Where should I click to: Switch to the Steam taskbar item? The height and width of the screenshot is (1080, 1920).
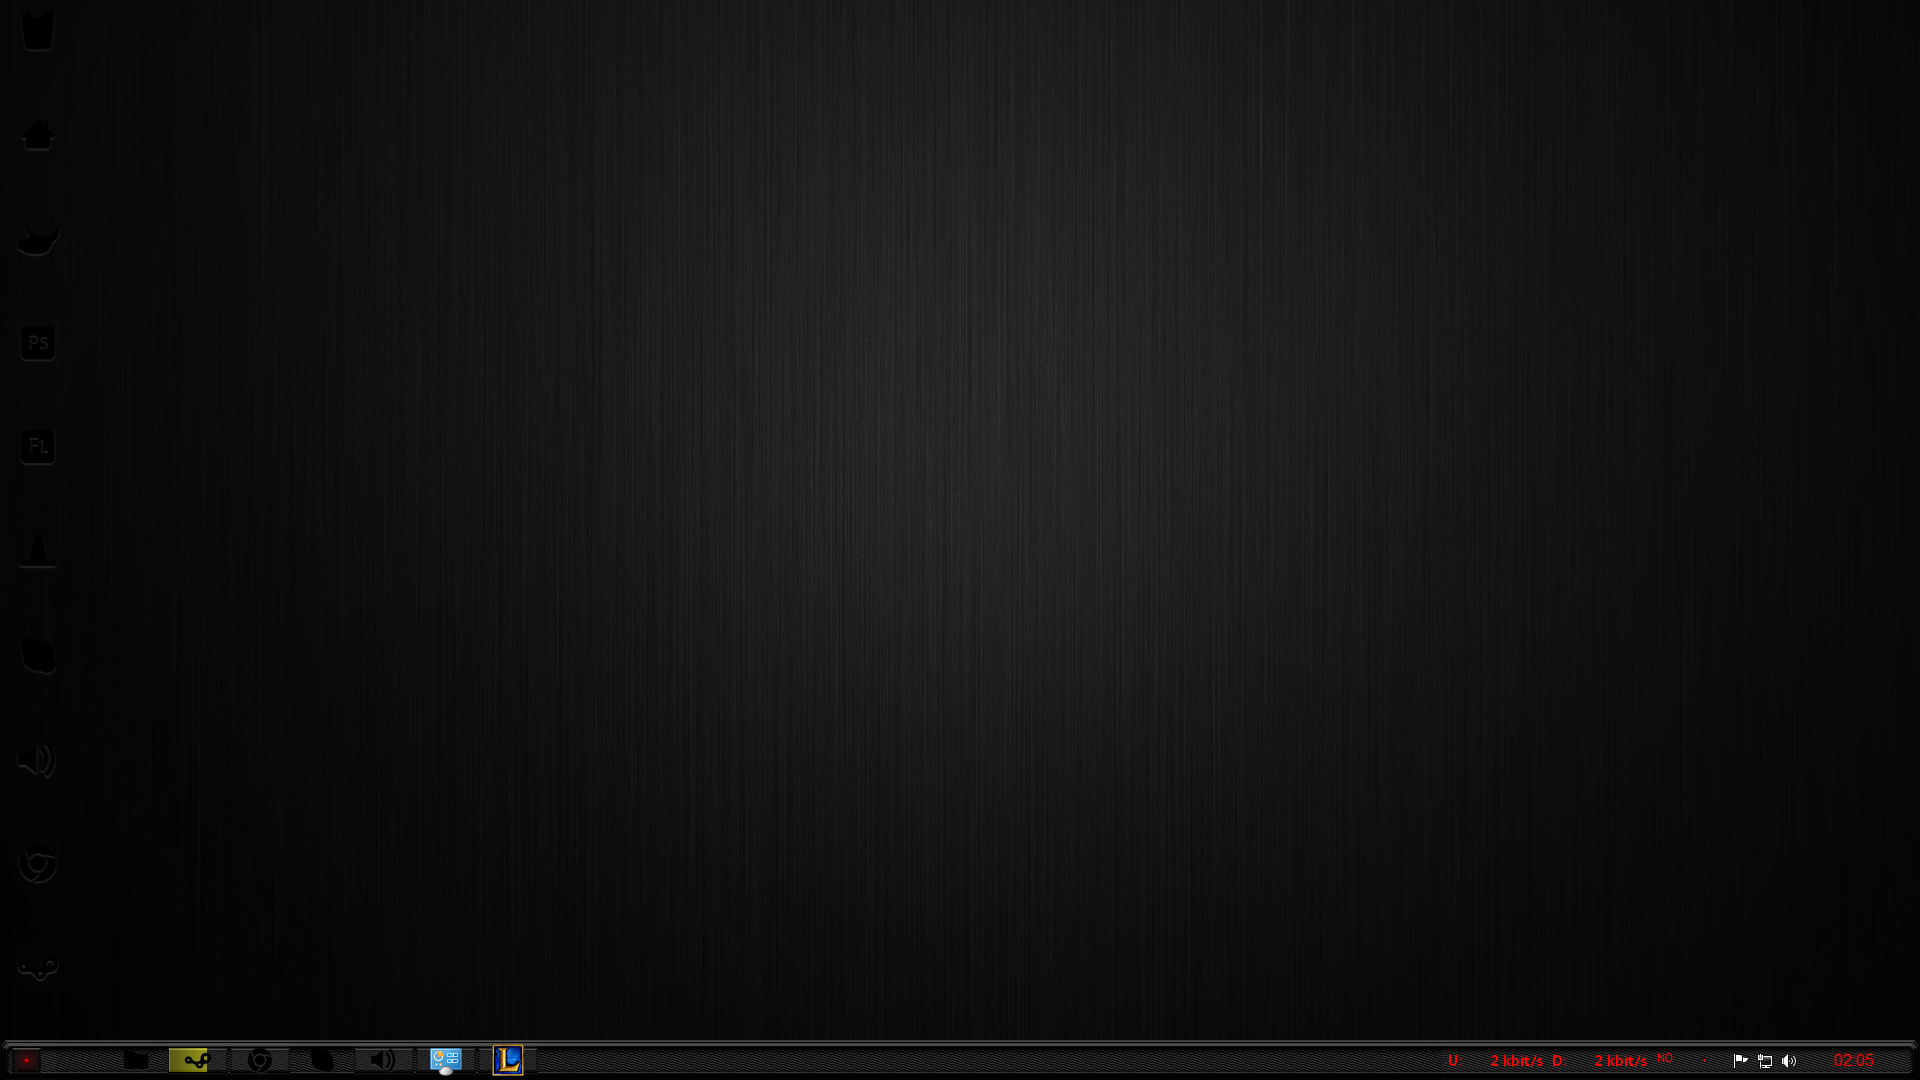[x=197, y=1060]
